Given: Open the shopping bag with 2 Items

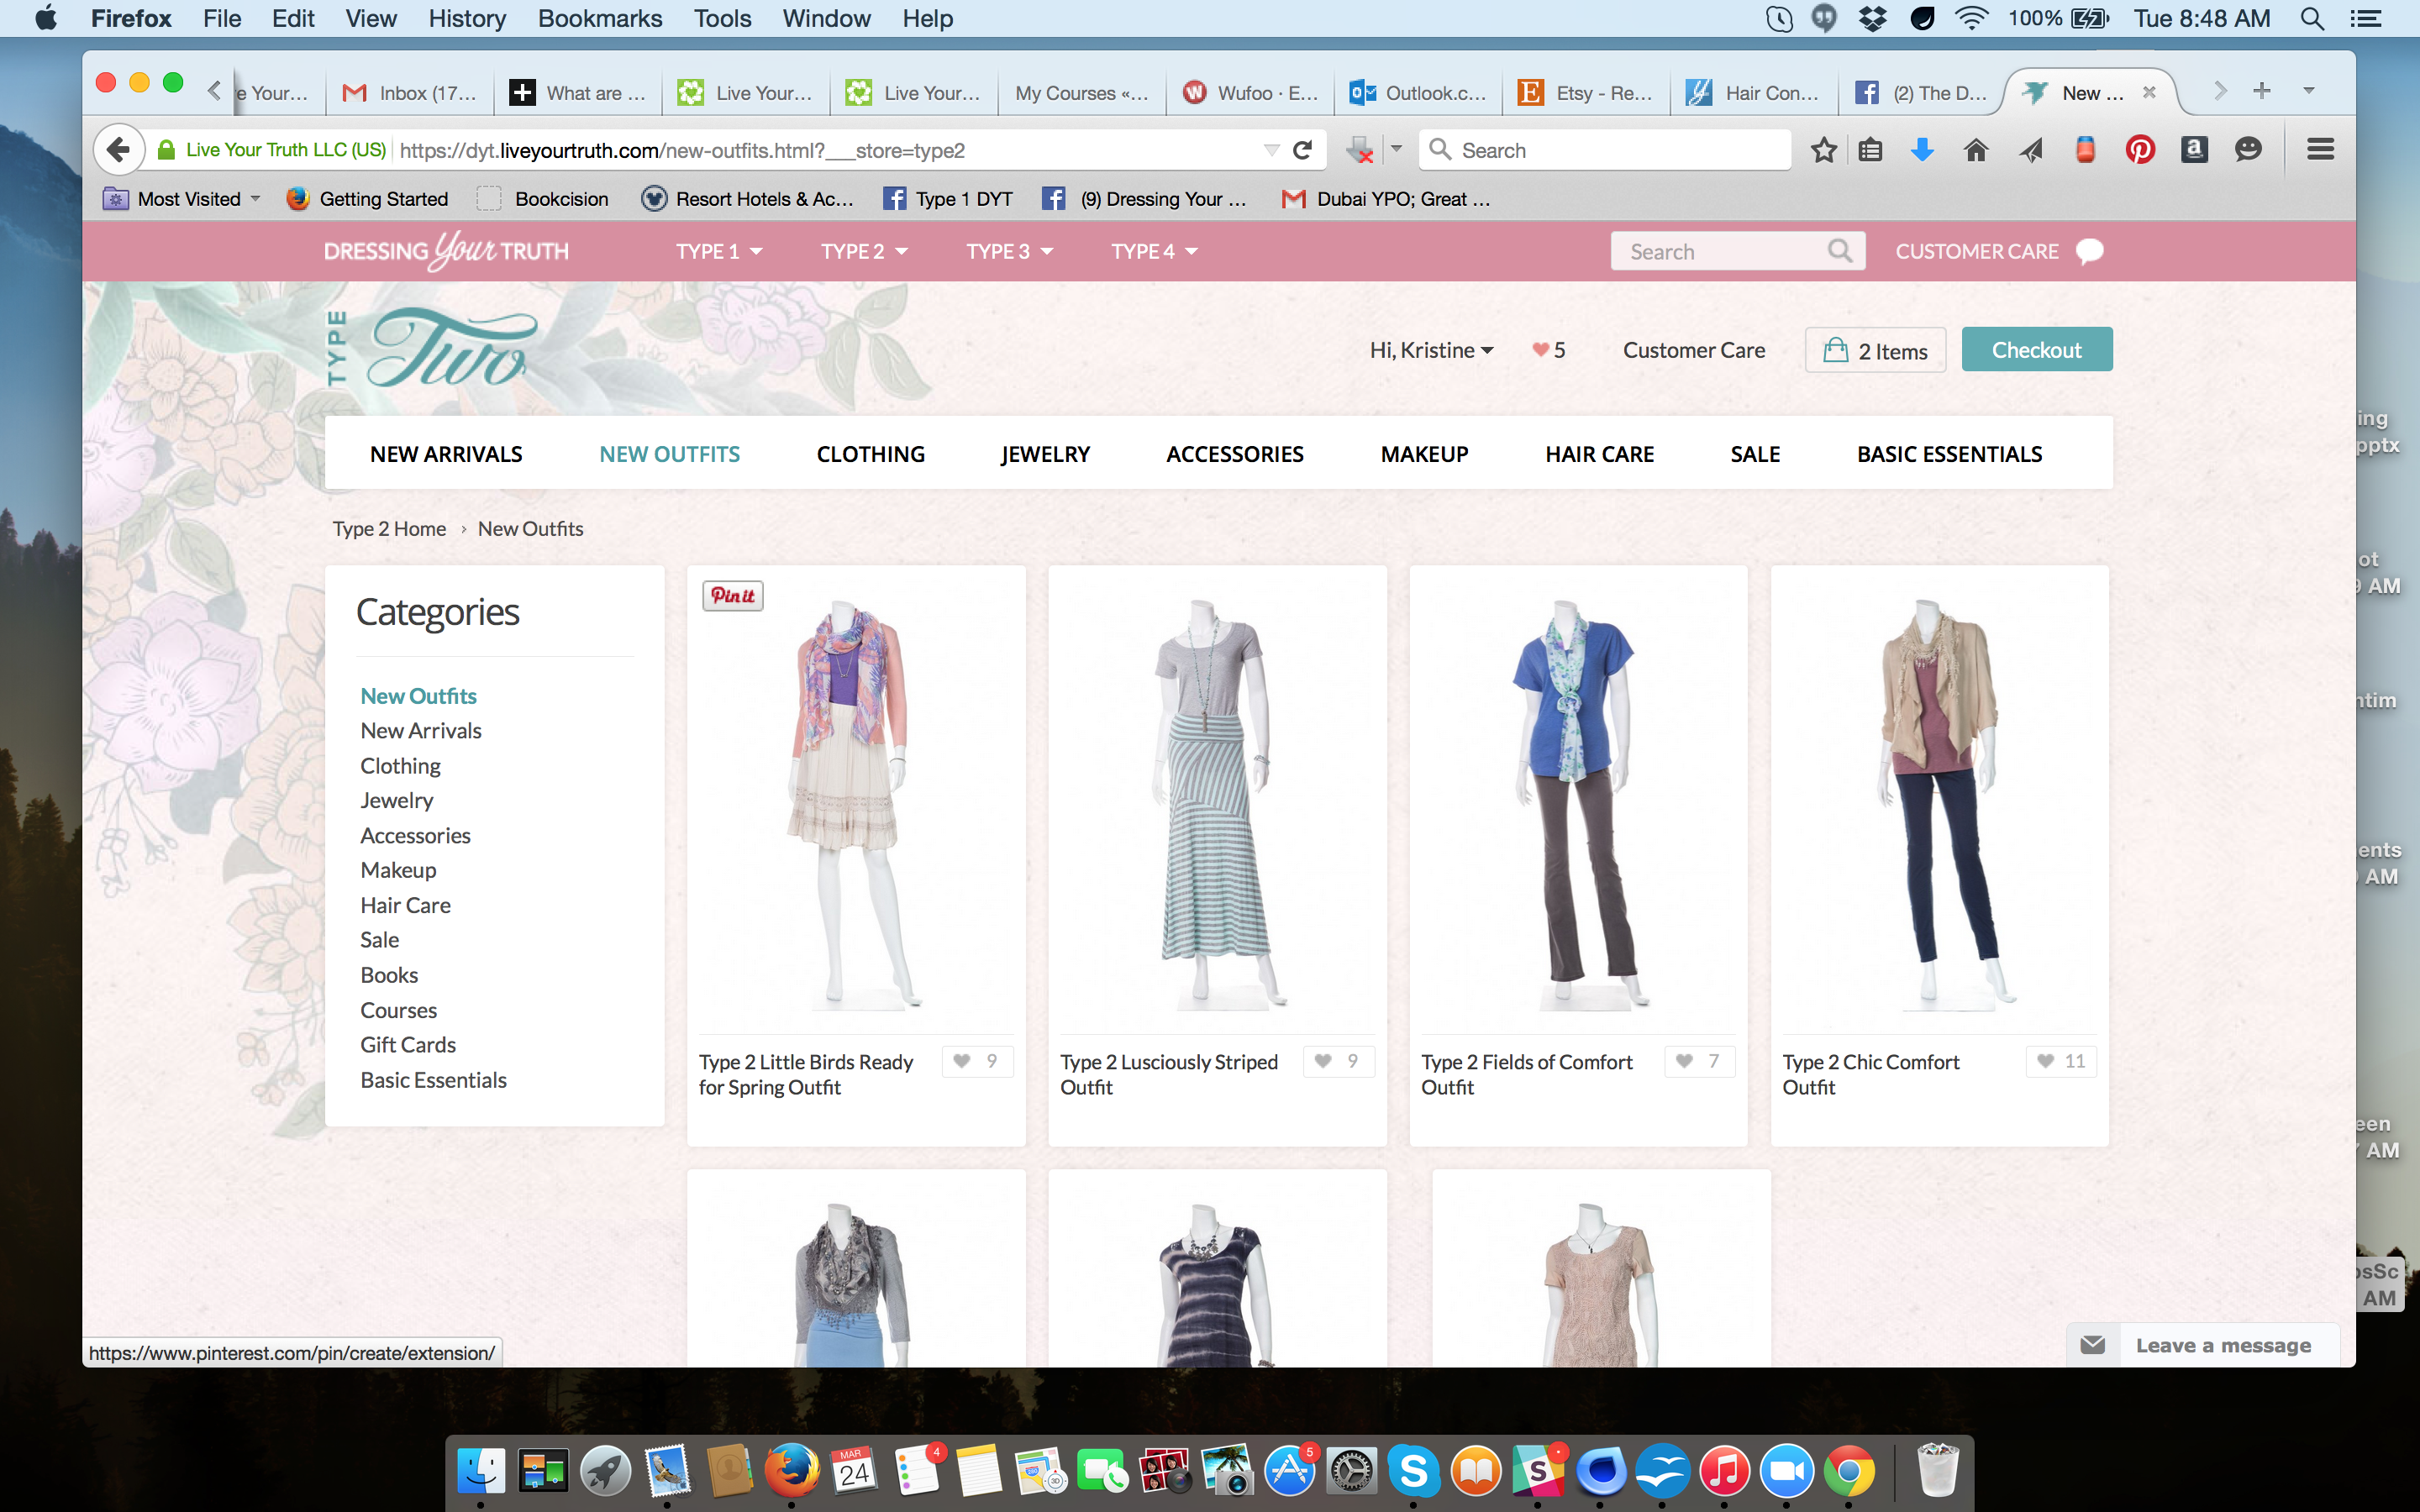Looking at the screenshot, I should click(x=1875, y=350).
